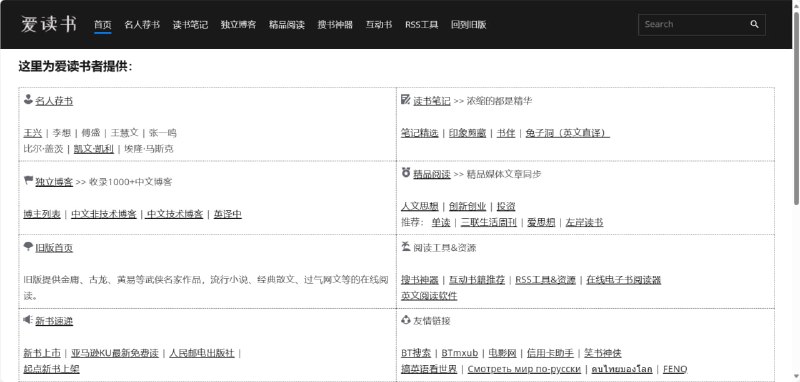Click the flag icon beside 独立博客

[28, 181]
